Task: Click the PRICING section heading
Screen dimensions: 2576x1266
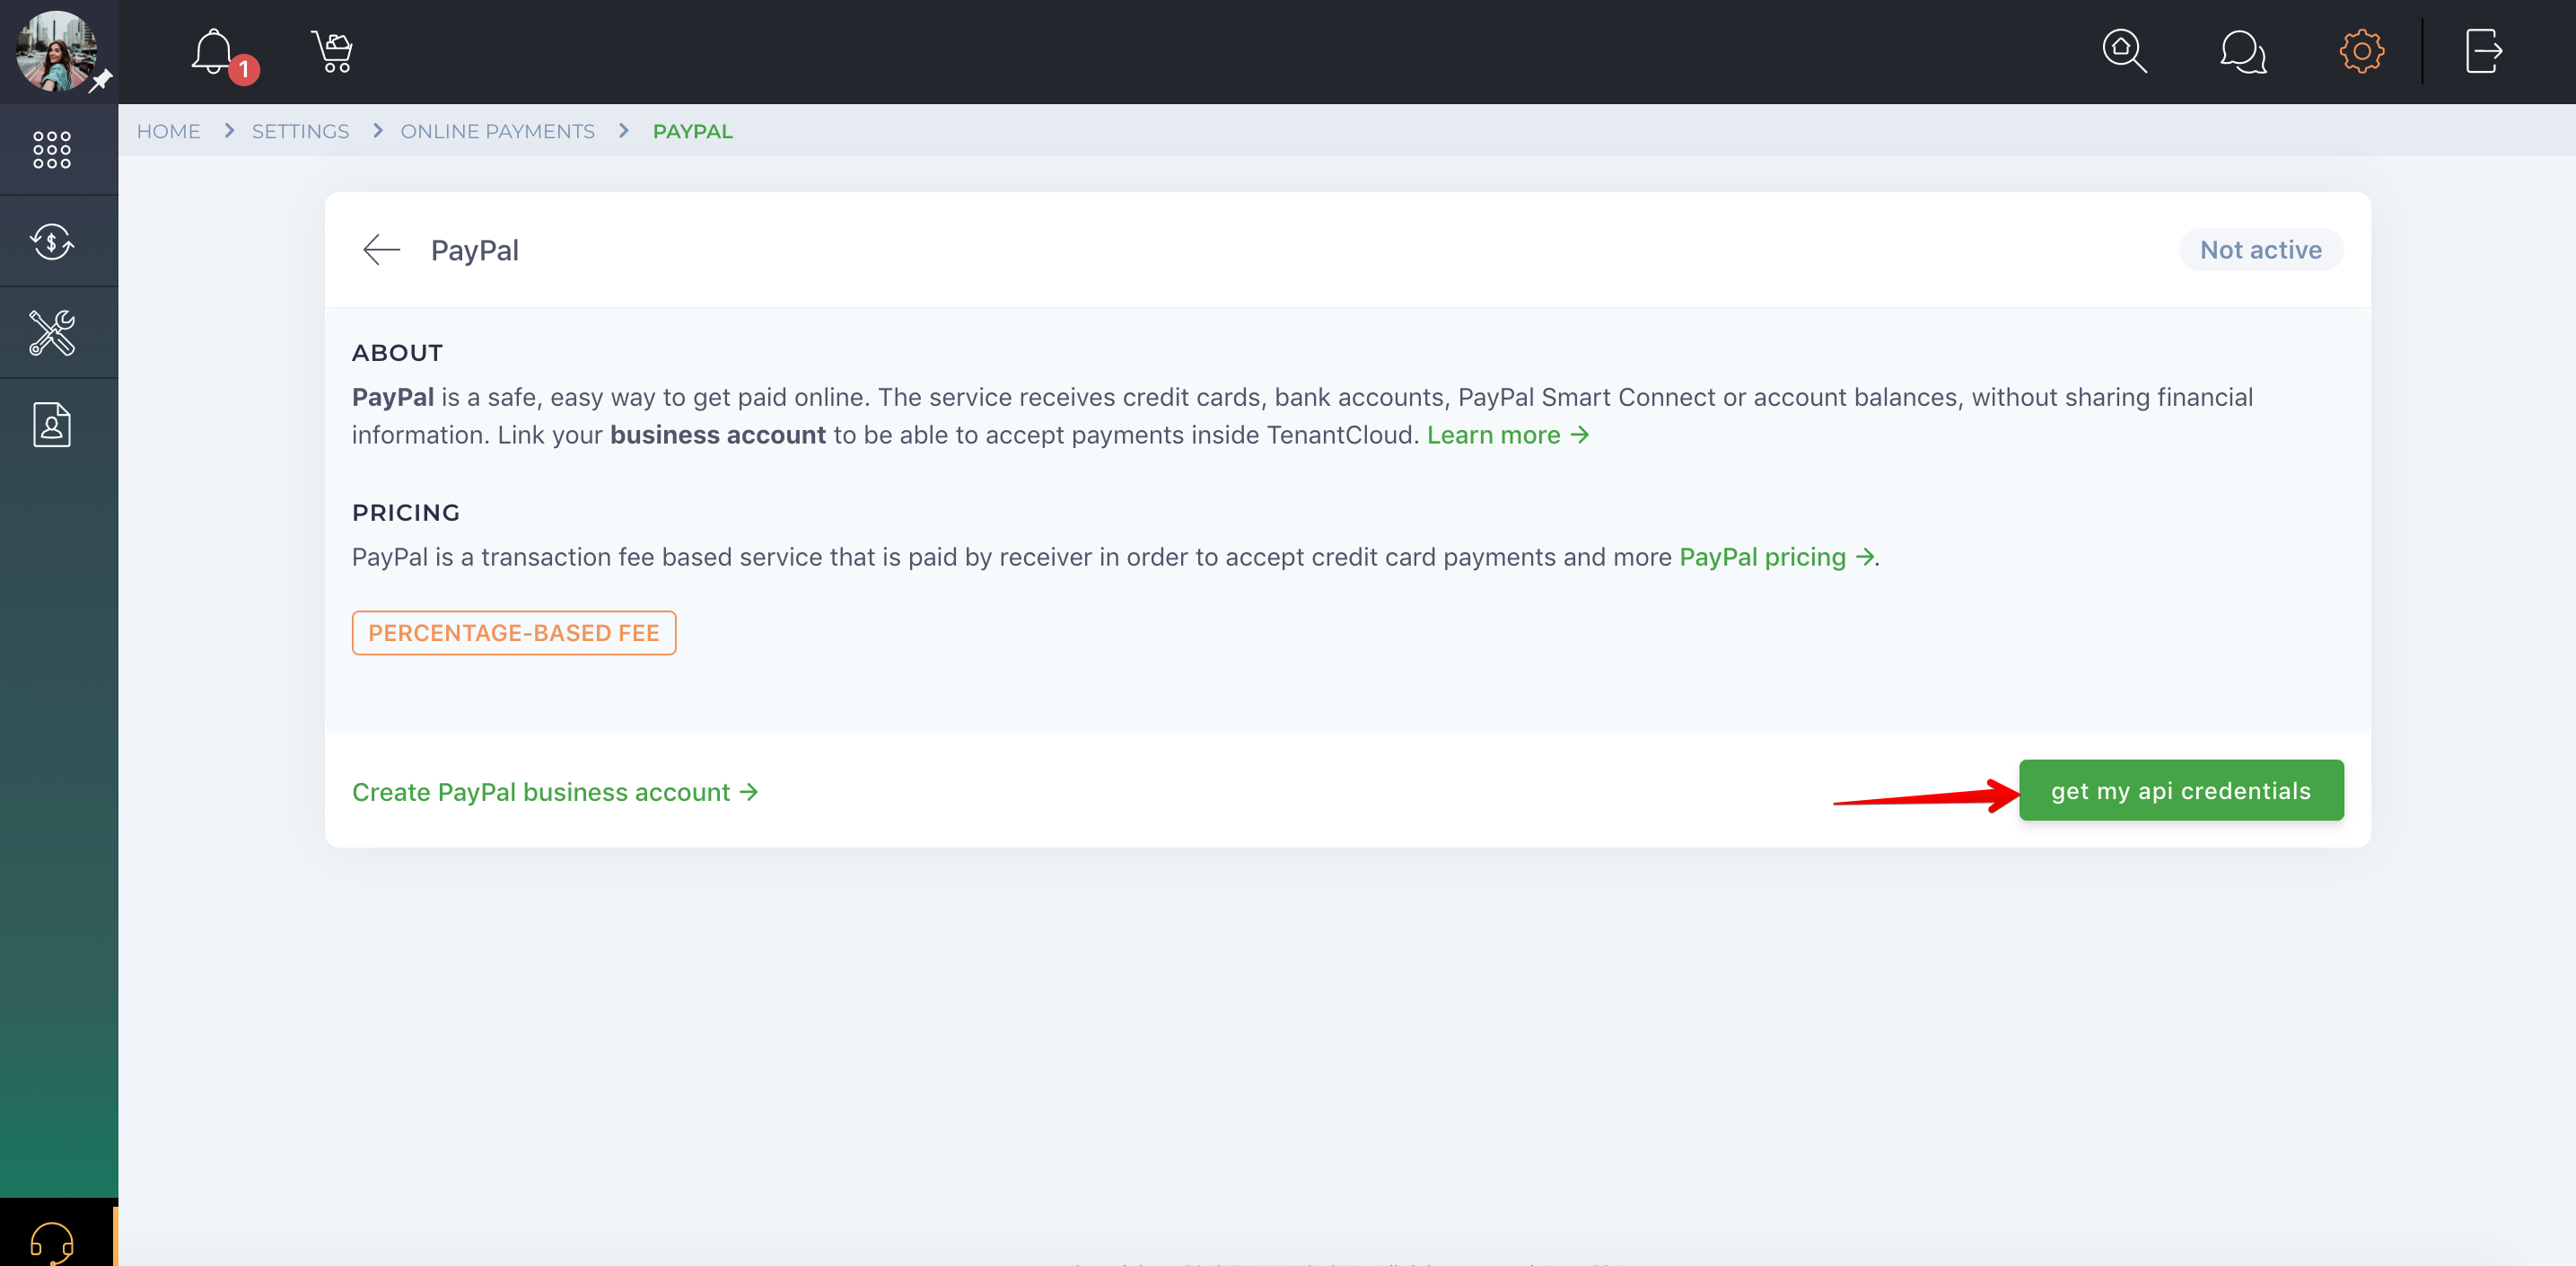Action: (x=406, y=513)
